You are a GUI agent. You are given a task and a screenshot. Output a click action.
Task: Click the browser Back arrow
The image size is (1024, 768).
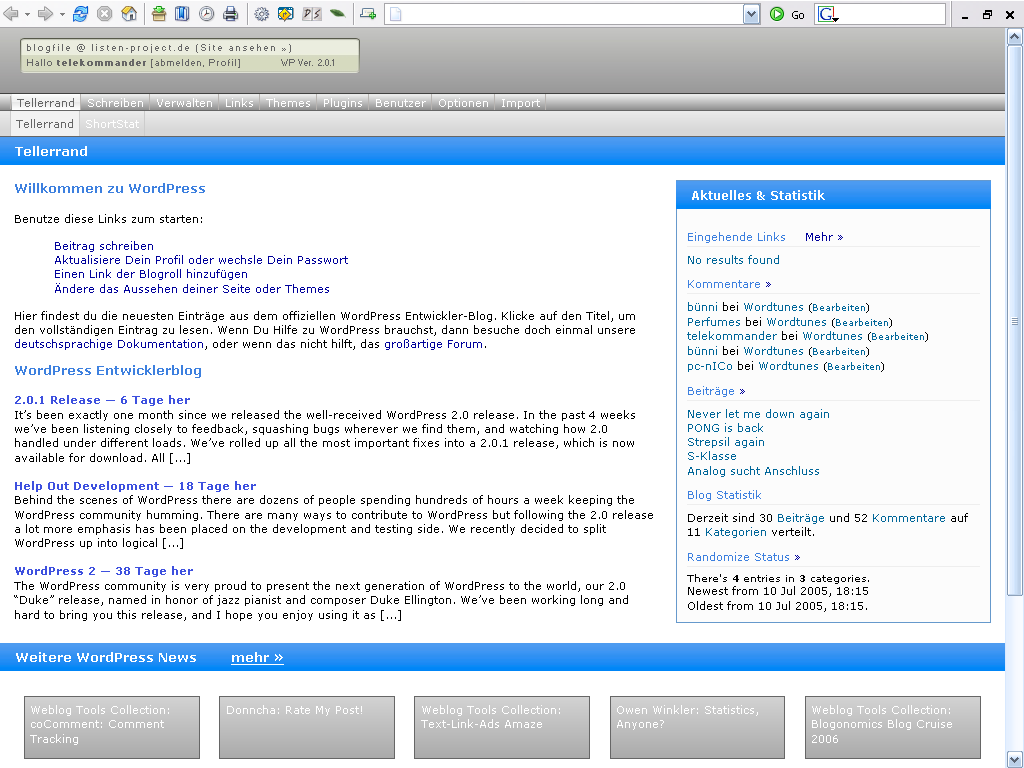11,14
